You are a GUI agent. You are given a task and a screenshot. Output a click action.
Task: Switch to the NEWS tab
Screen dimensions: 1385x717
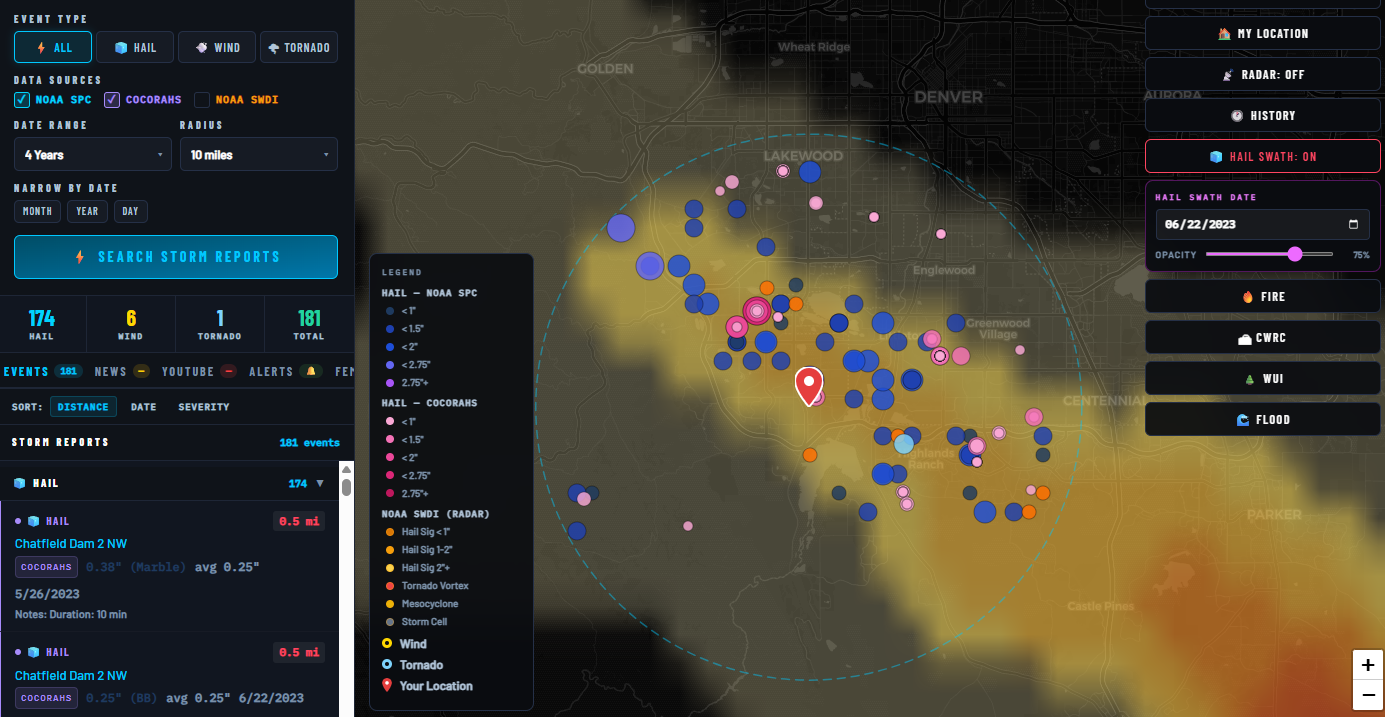click(122, 371)
